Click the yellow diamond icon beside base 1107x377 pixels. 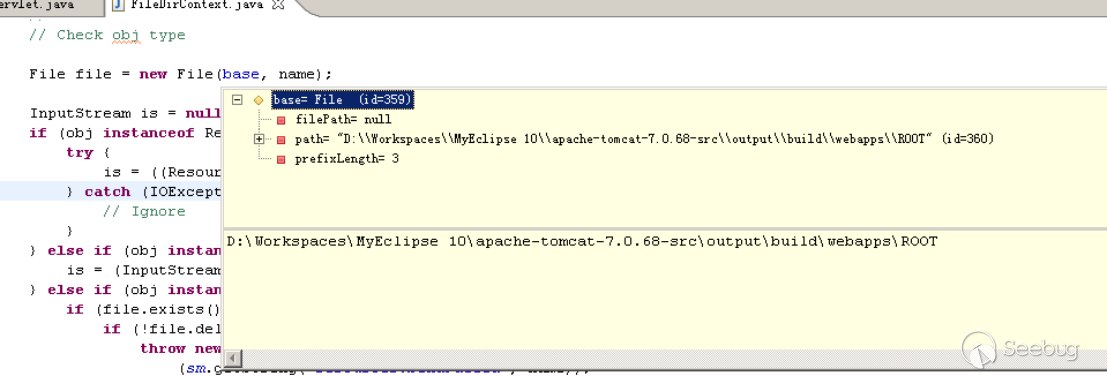coord(258,100)
